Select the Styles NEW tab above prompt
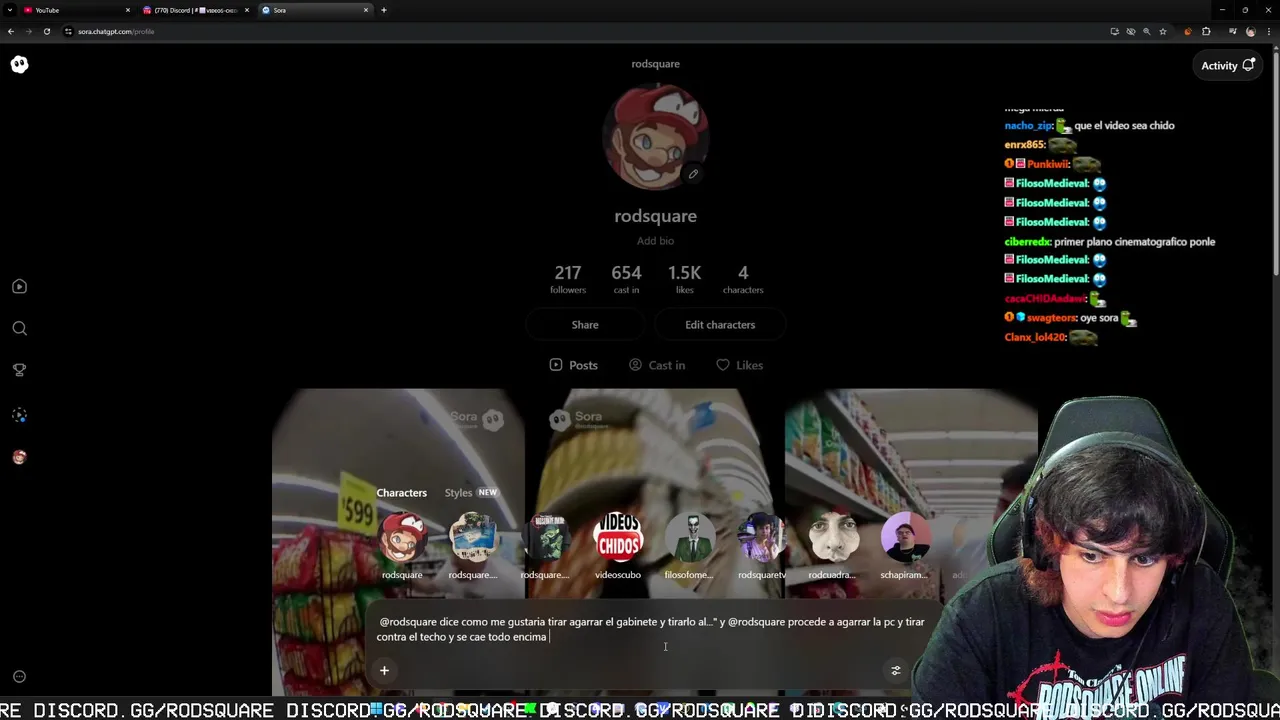Screen dimensions: 1280x720 click(471, 493)
